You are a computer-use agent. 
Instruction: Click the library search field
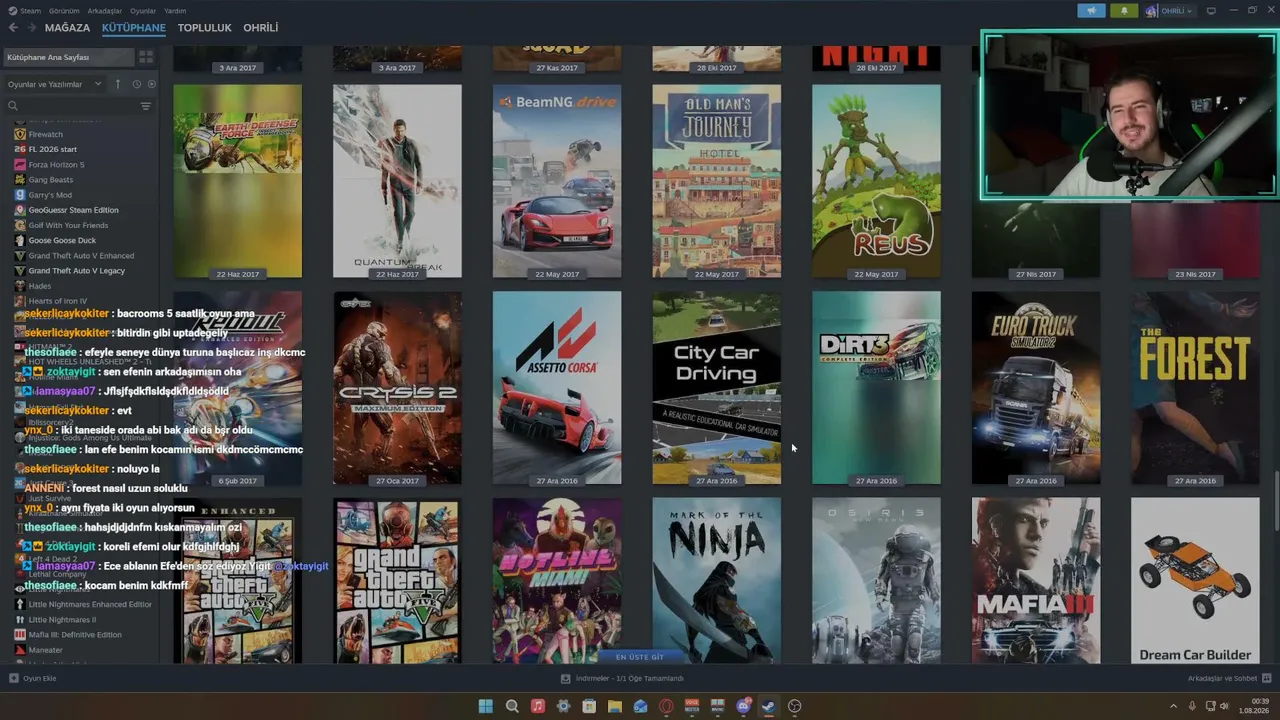(x=78, y=106)
